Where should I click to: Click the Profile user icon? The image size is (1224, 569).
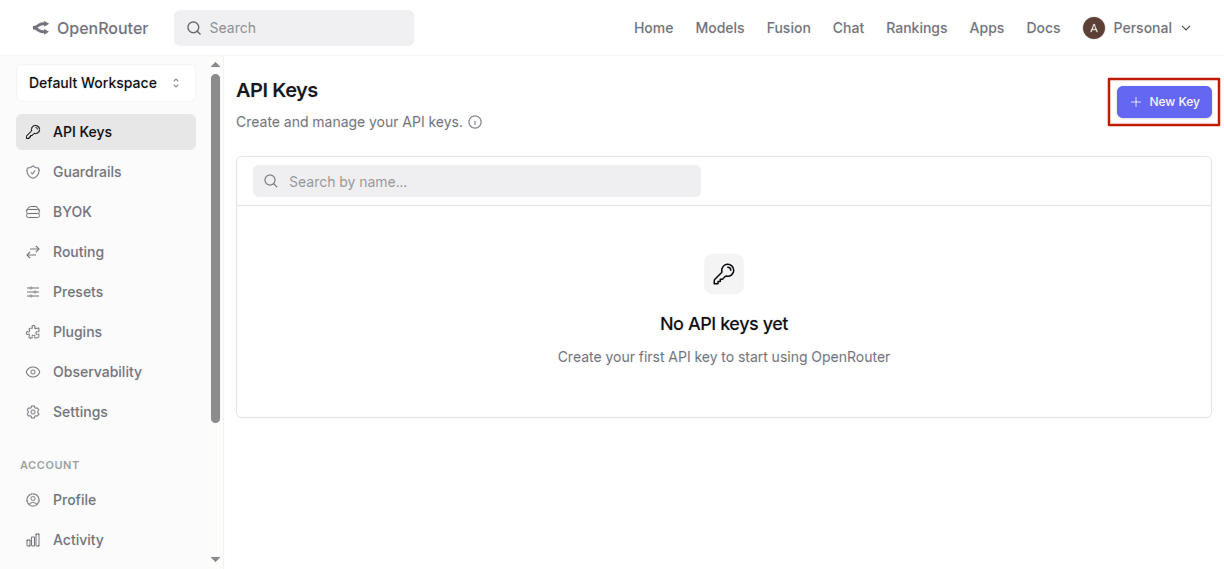pyautogui.click(x=33, y=500)
